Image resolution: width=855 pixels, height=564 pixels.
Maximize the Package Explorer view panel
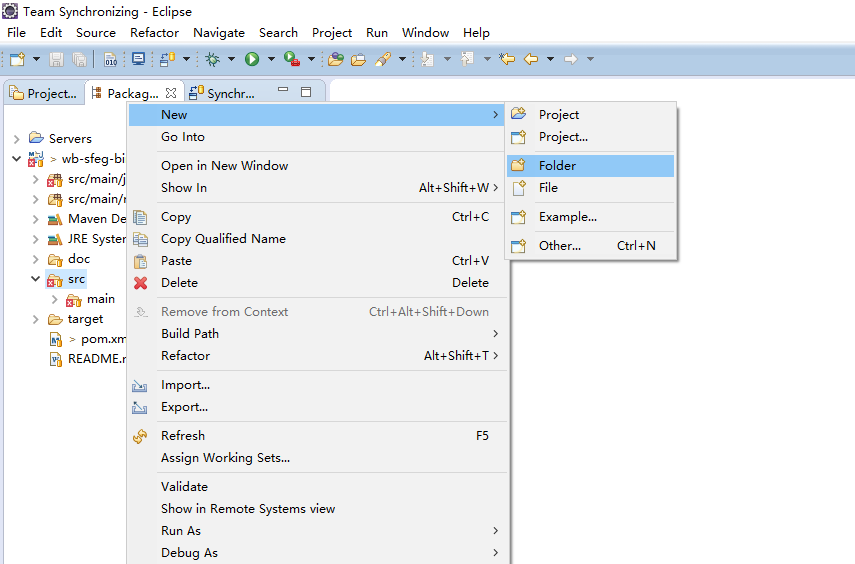click(306, 92)
